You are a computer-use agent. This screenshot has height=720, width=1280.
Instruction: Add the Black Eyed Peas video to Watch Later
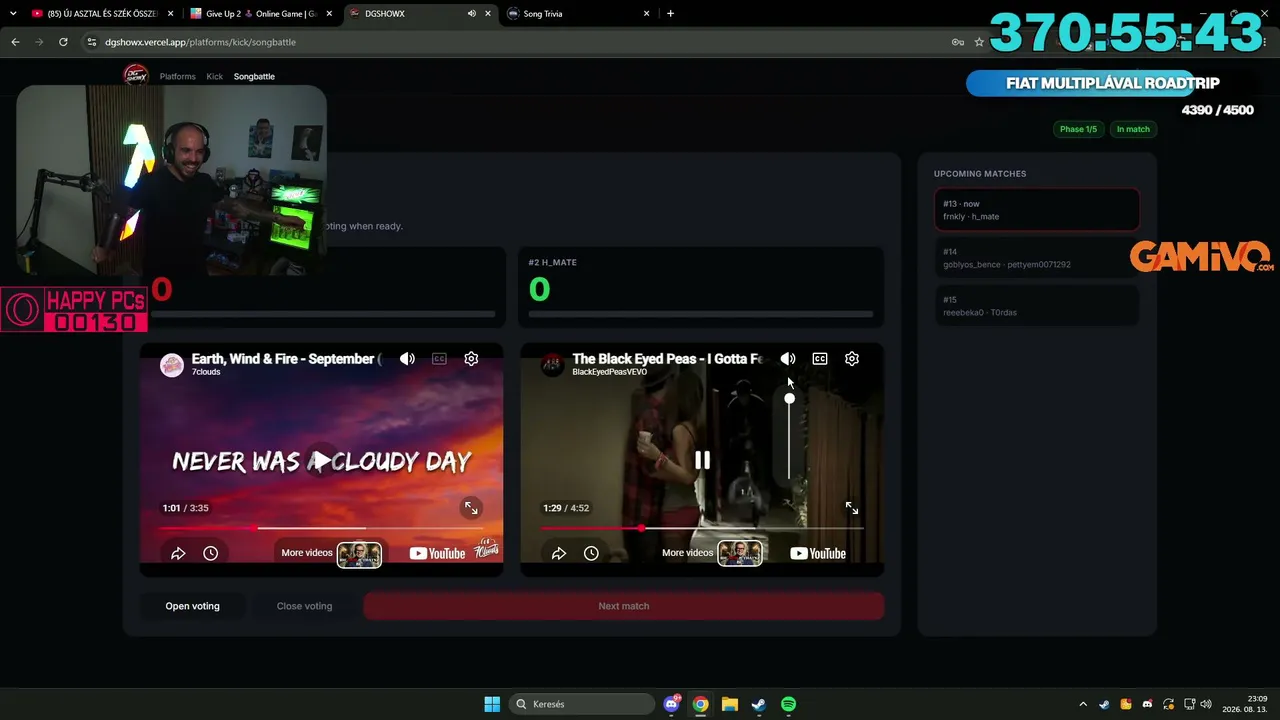(x=591, y=553)
